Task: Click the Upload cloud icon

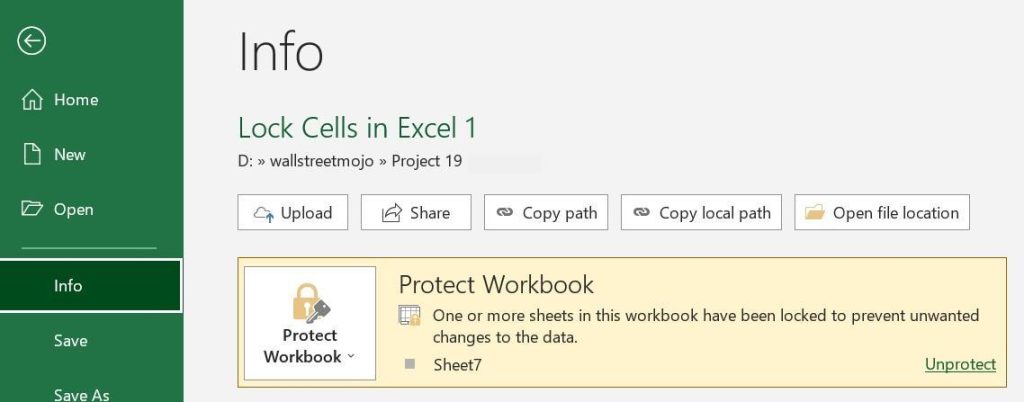Action: point(264,213)
